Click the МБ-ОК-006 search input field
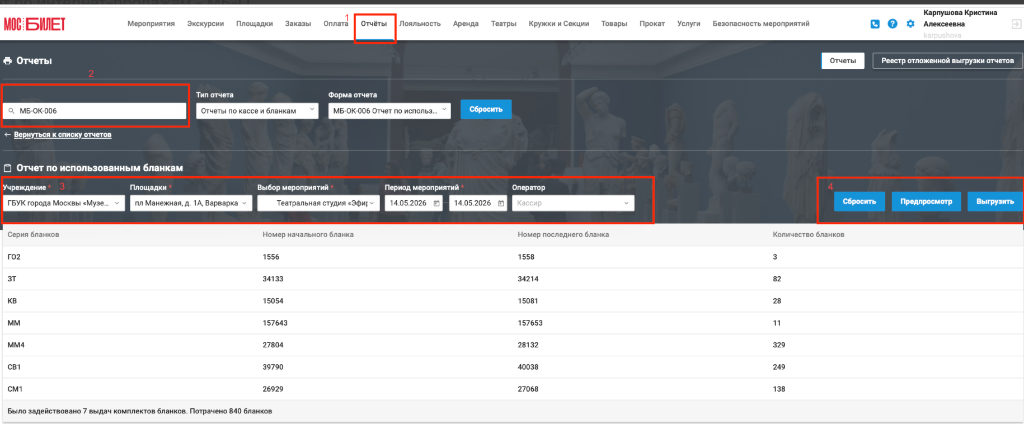Screen dimensions: 1024x424 95,111
